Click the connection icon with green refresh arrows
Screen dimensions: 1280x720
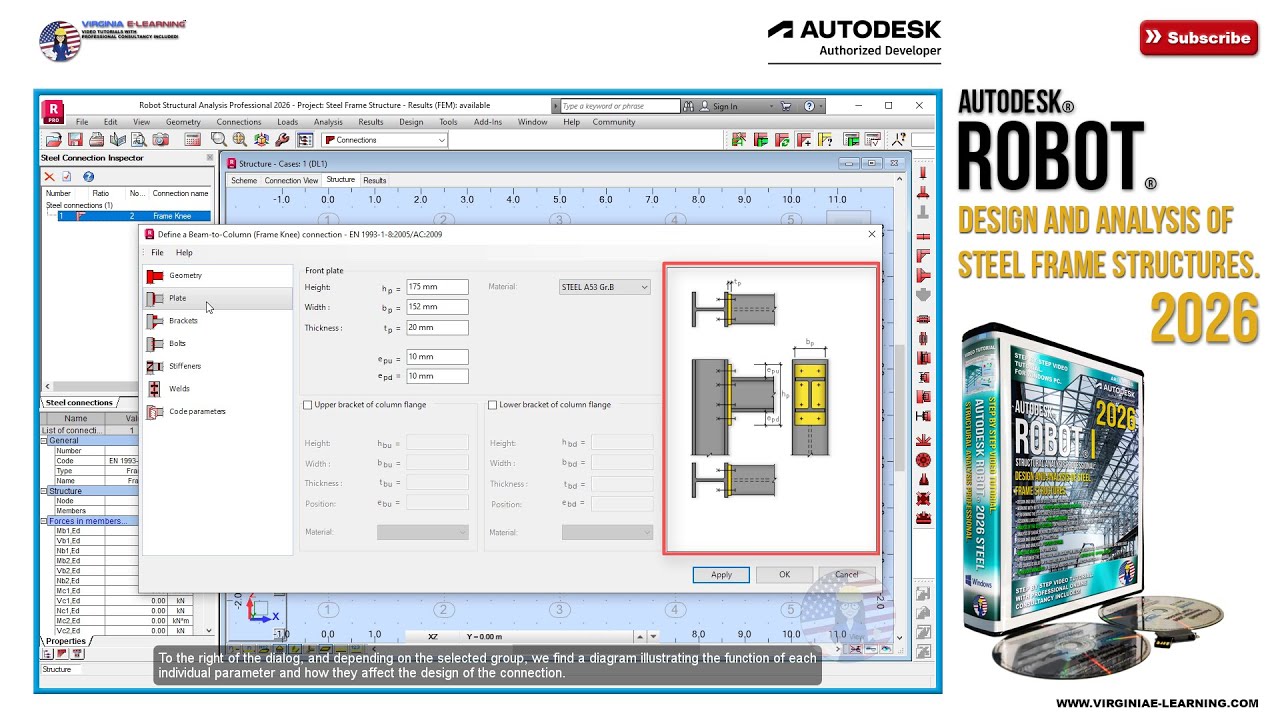[783, 140]
